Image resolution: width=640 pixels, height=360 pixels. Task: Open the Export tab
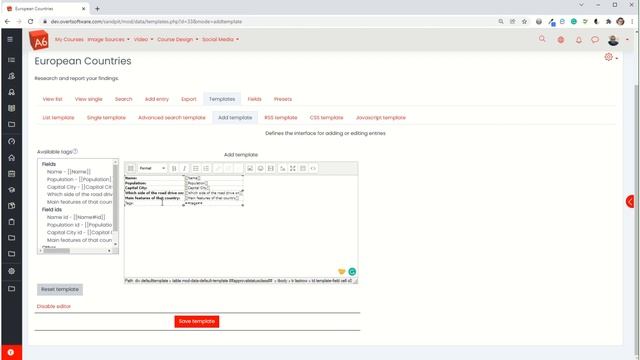[189, 99]
